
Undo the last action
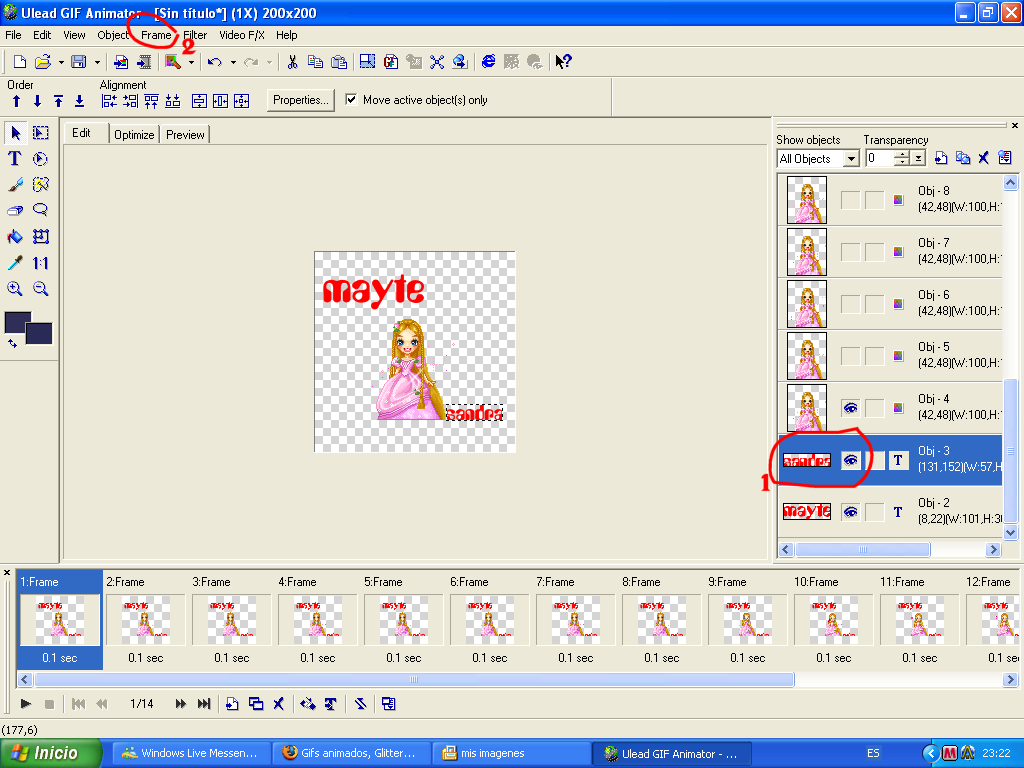pyautogui.click(x=215, y=62)
